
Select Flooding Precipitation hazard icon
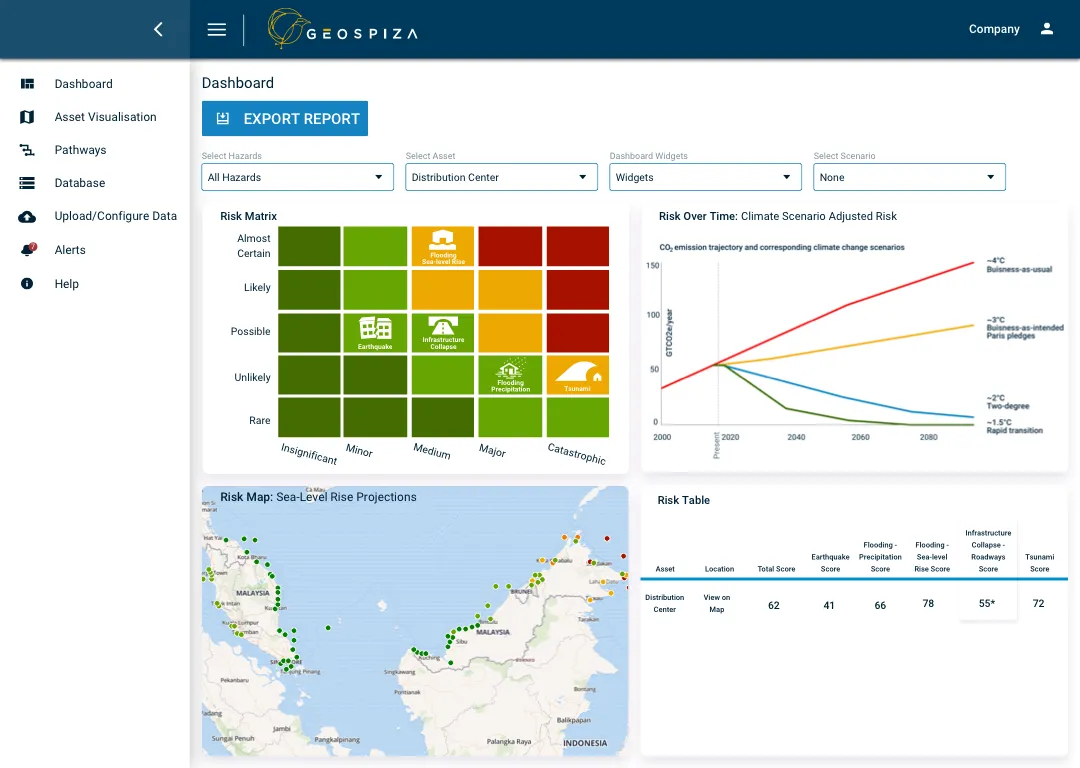click(x=510, y=375)
